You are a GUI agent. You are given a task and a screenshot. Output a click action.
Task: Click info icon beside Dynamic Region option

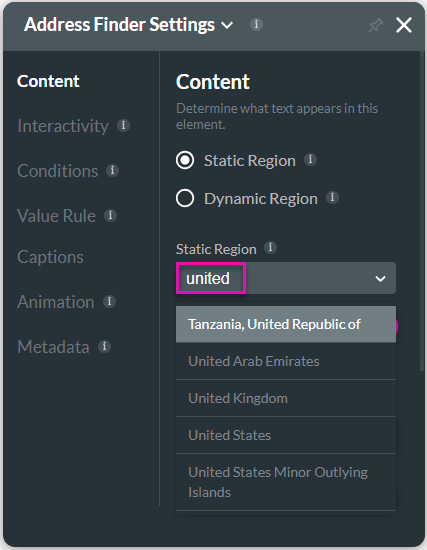click(332, 197)
